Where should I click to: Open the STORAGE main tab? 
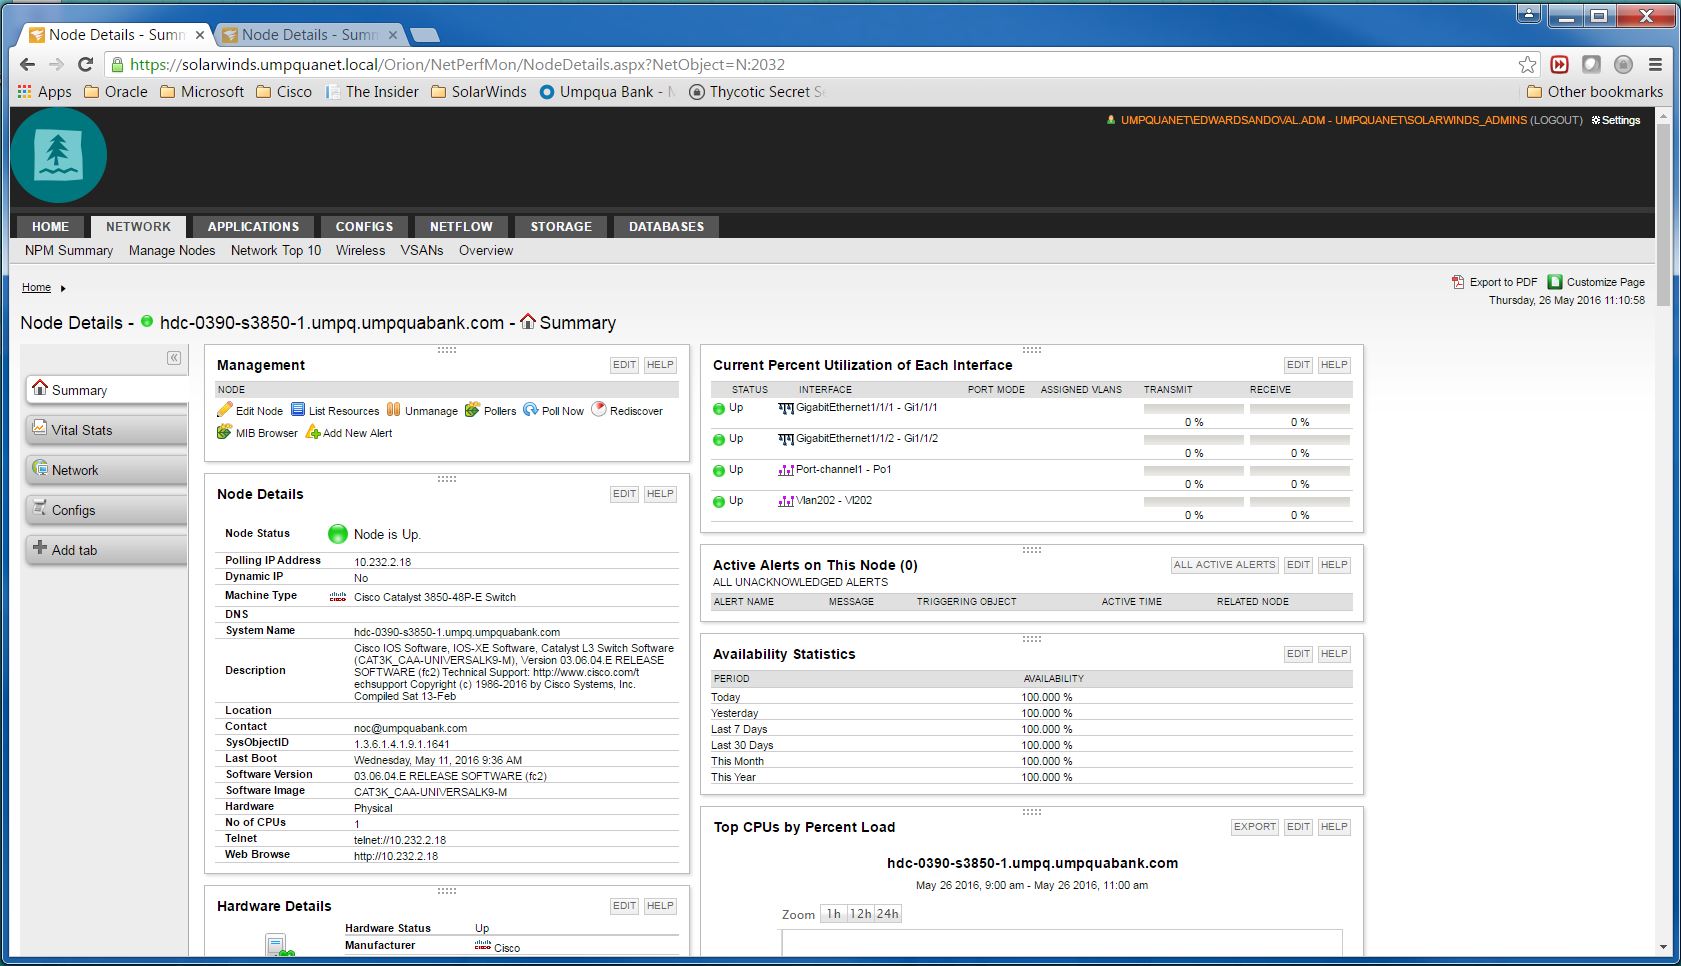(561, 227)
